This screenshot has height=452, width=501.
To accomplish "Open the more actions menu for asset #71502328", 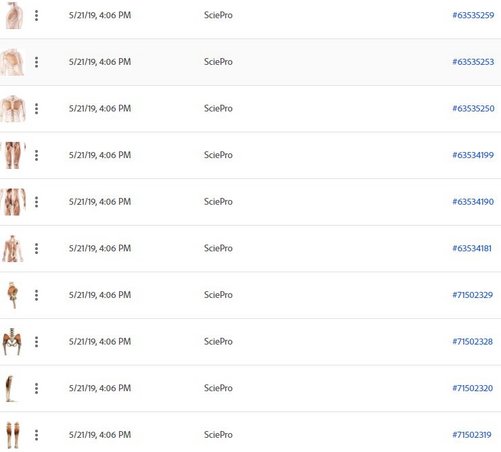I will (x=36, y=342).
